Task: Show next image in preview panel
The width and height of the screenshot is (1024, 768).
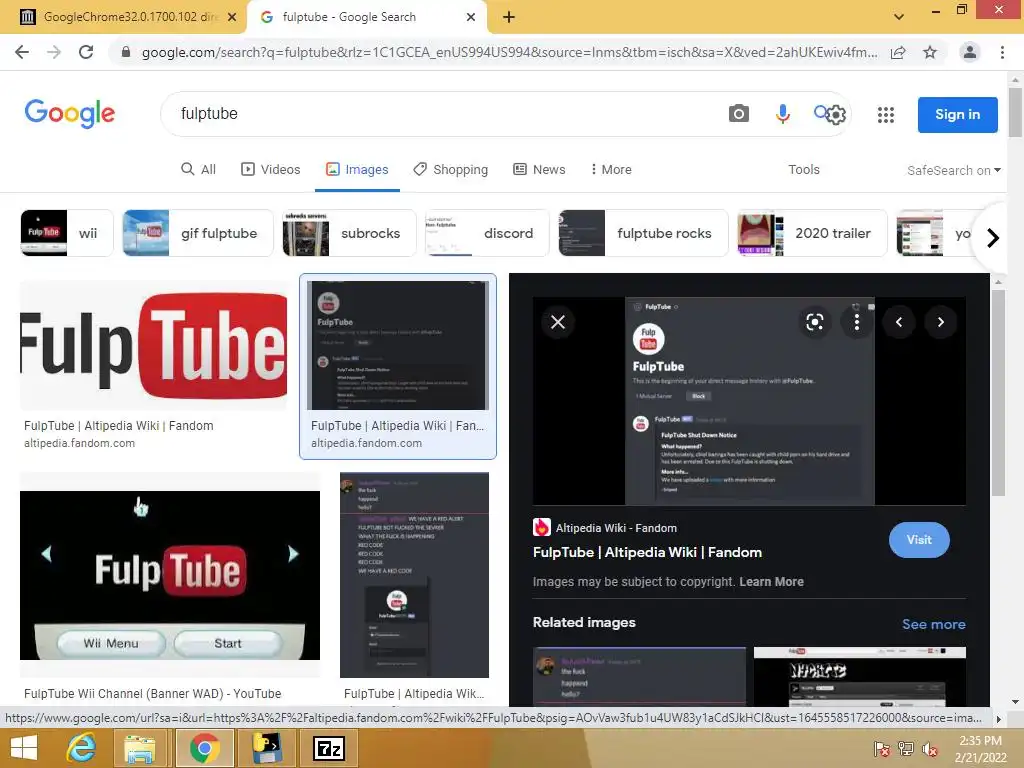Action: pos(940,322)
